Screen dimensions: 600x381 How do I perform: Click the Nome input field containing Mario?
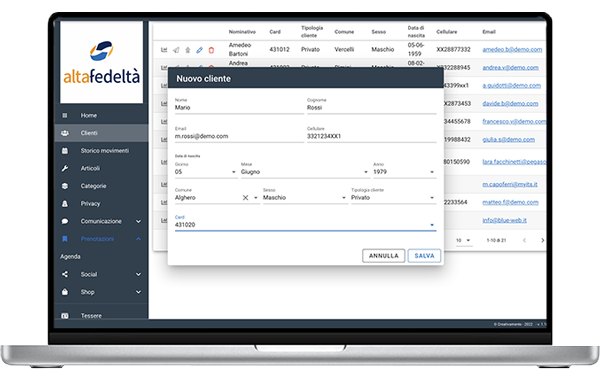coord(239,107)
